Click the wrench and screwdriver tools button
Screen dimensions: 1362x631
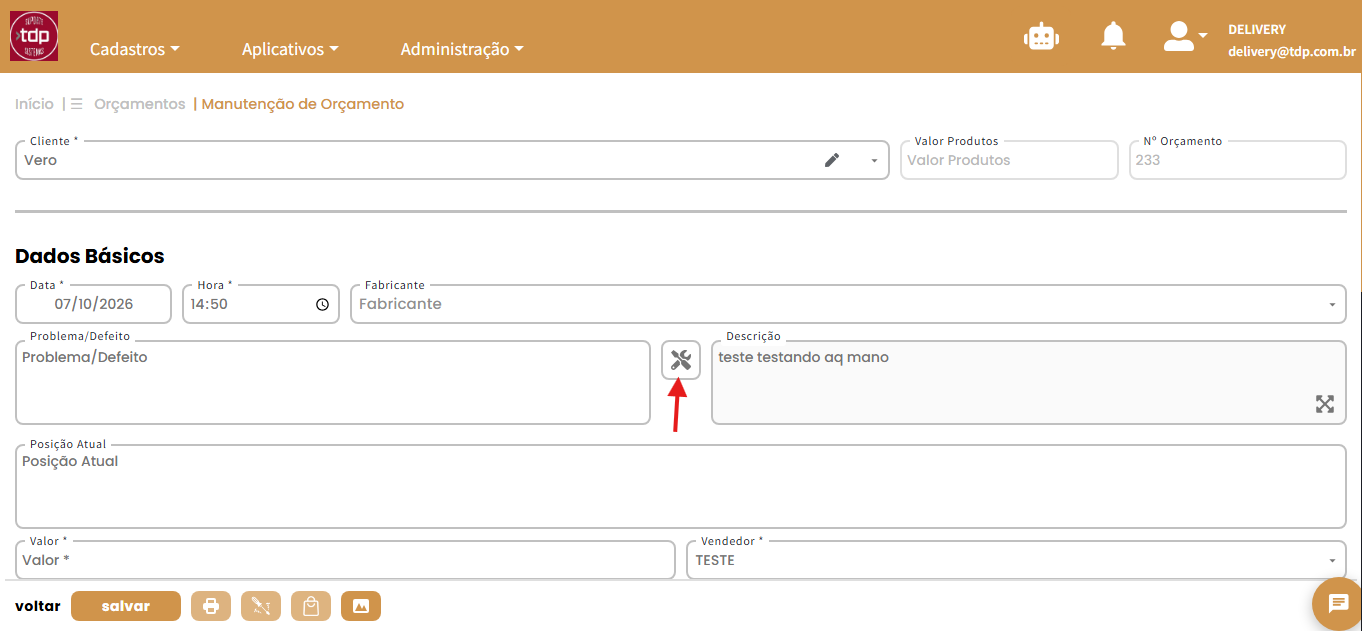[x=681, y=360]
